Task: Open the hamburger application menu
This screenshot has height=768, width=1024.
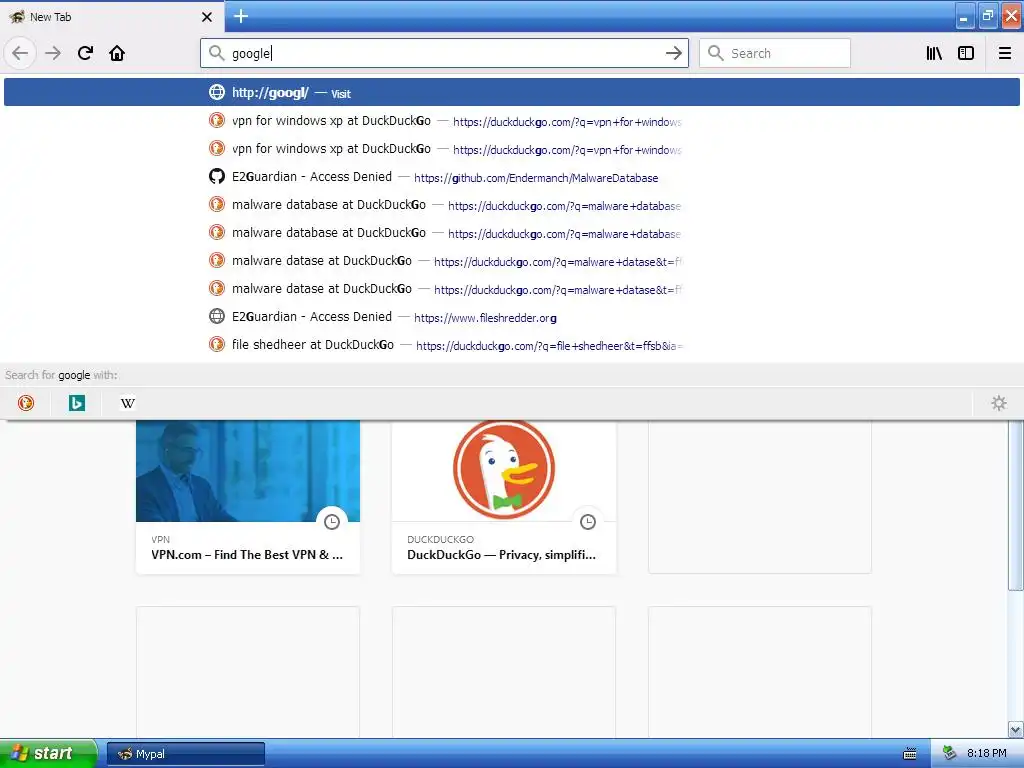Action: tap(1004, 53)
